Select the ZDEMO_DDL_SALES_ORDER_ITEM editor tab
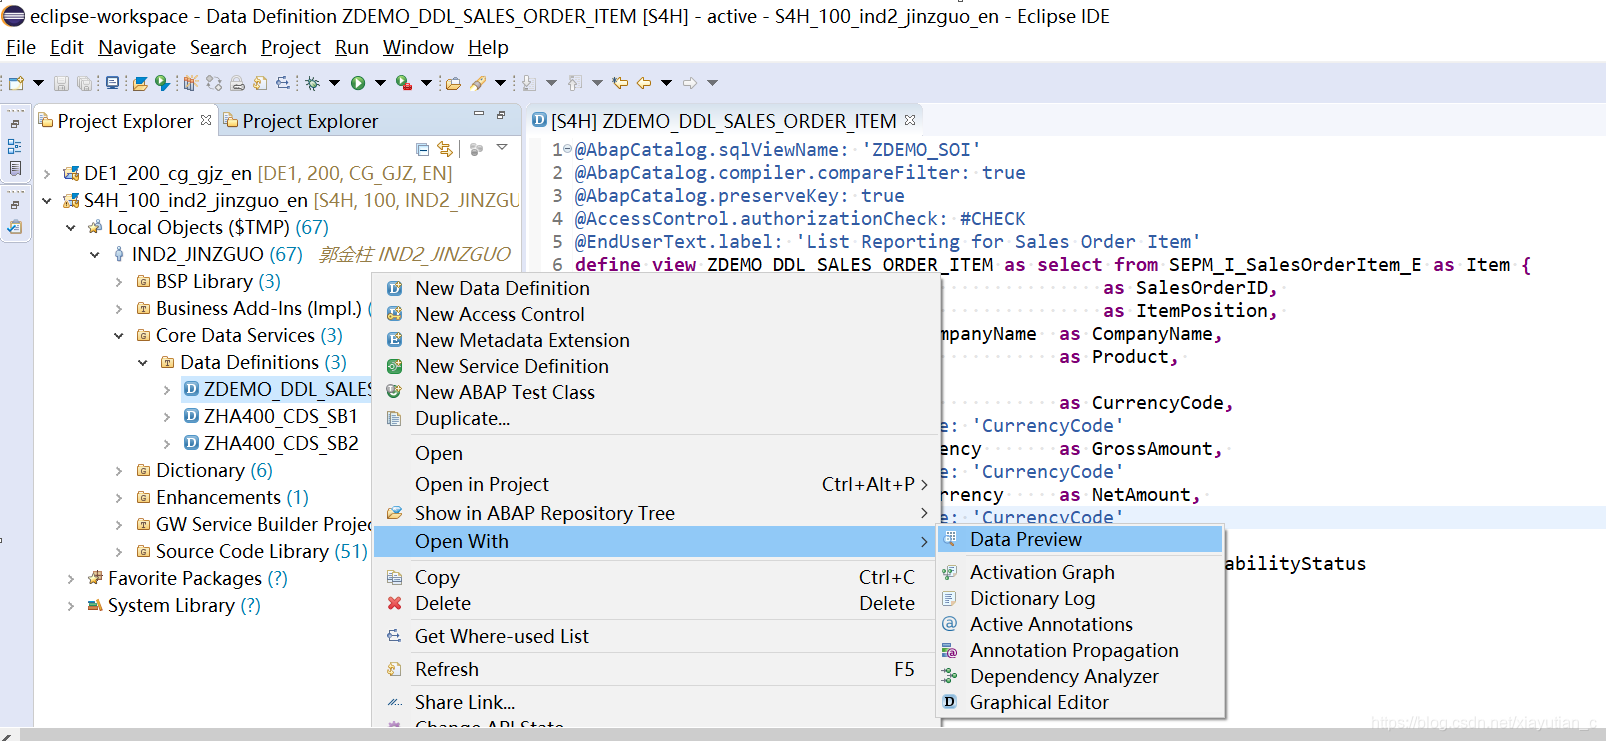Viewport: 1606px width, 741px height. [723, 121]
